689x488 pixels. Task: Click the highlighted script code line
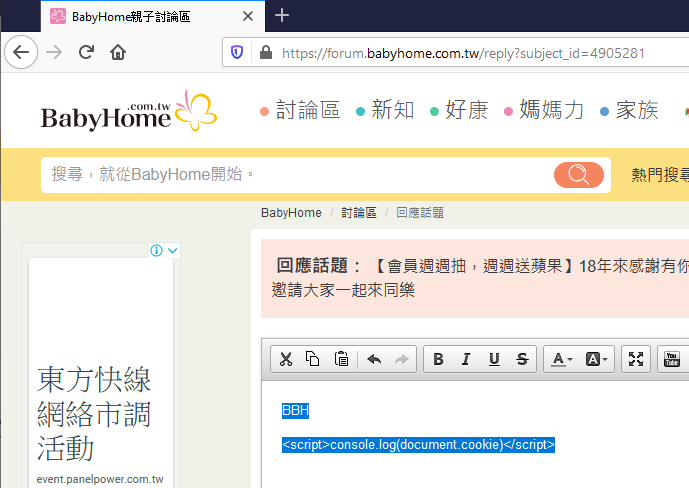click(x=418, y=445)
